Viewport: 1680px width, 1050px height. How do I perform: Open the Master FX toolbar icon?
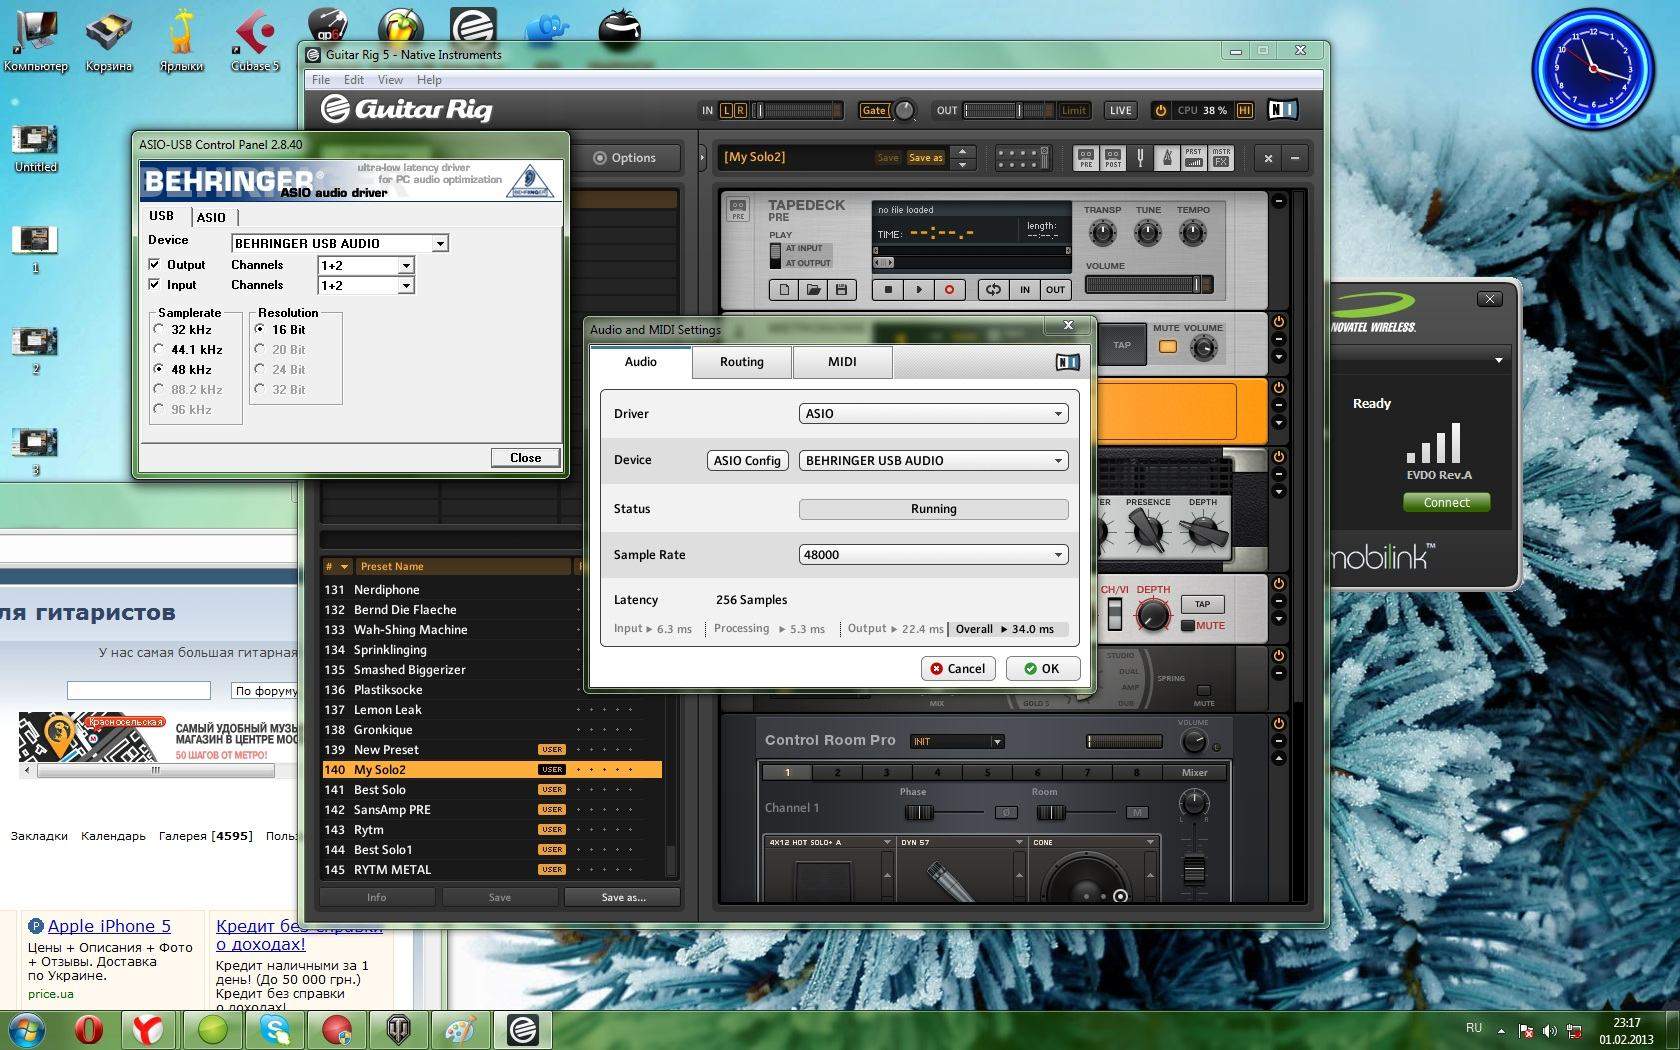pyautogui.click(x=1221, y=158)
